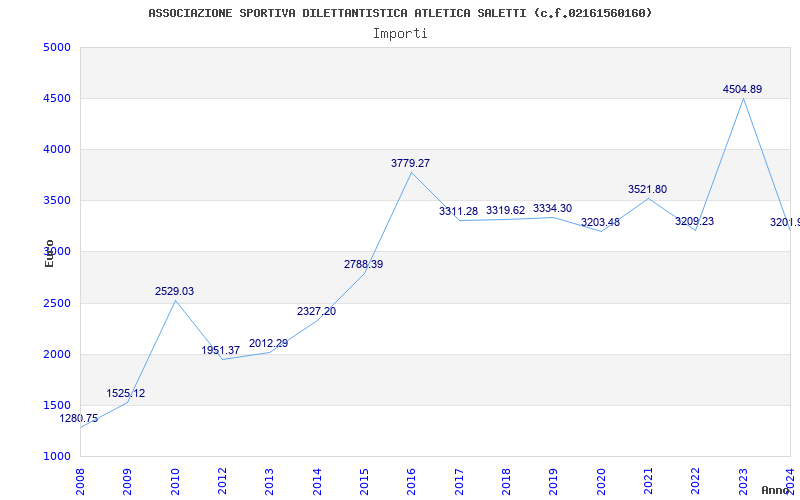
Task: Click the Associazione Sportiva chart title
Action: (400, 13)
